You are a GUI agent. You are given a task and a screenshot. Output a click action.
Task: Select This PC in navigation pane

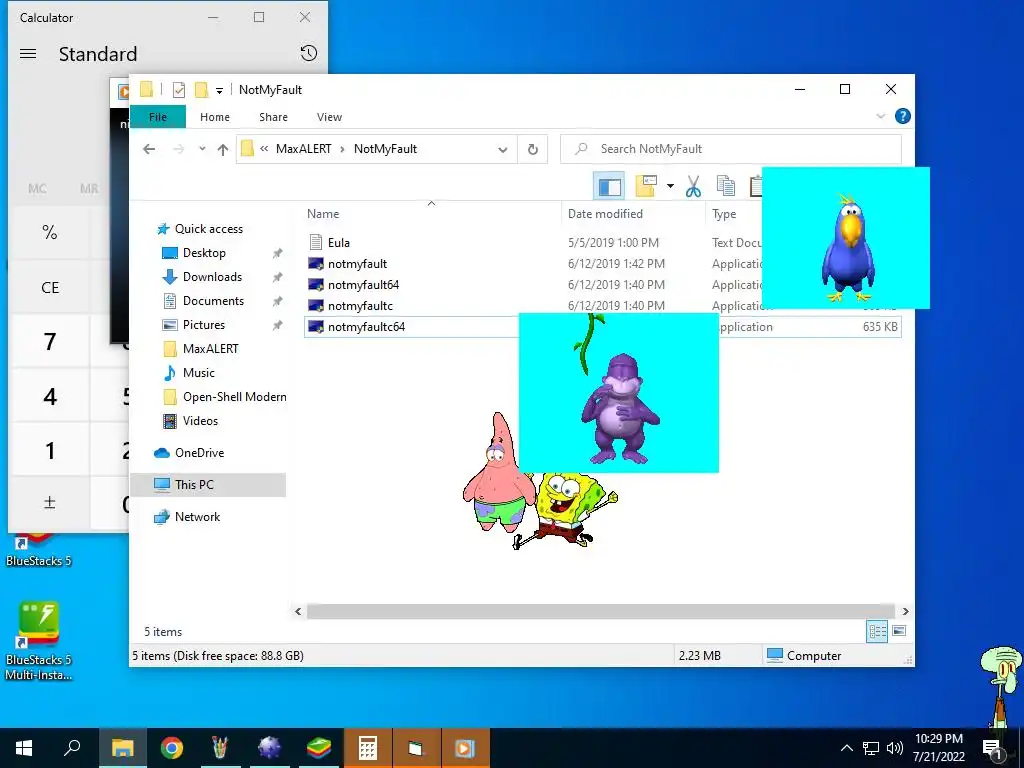(x=194, y=485)
